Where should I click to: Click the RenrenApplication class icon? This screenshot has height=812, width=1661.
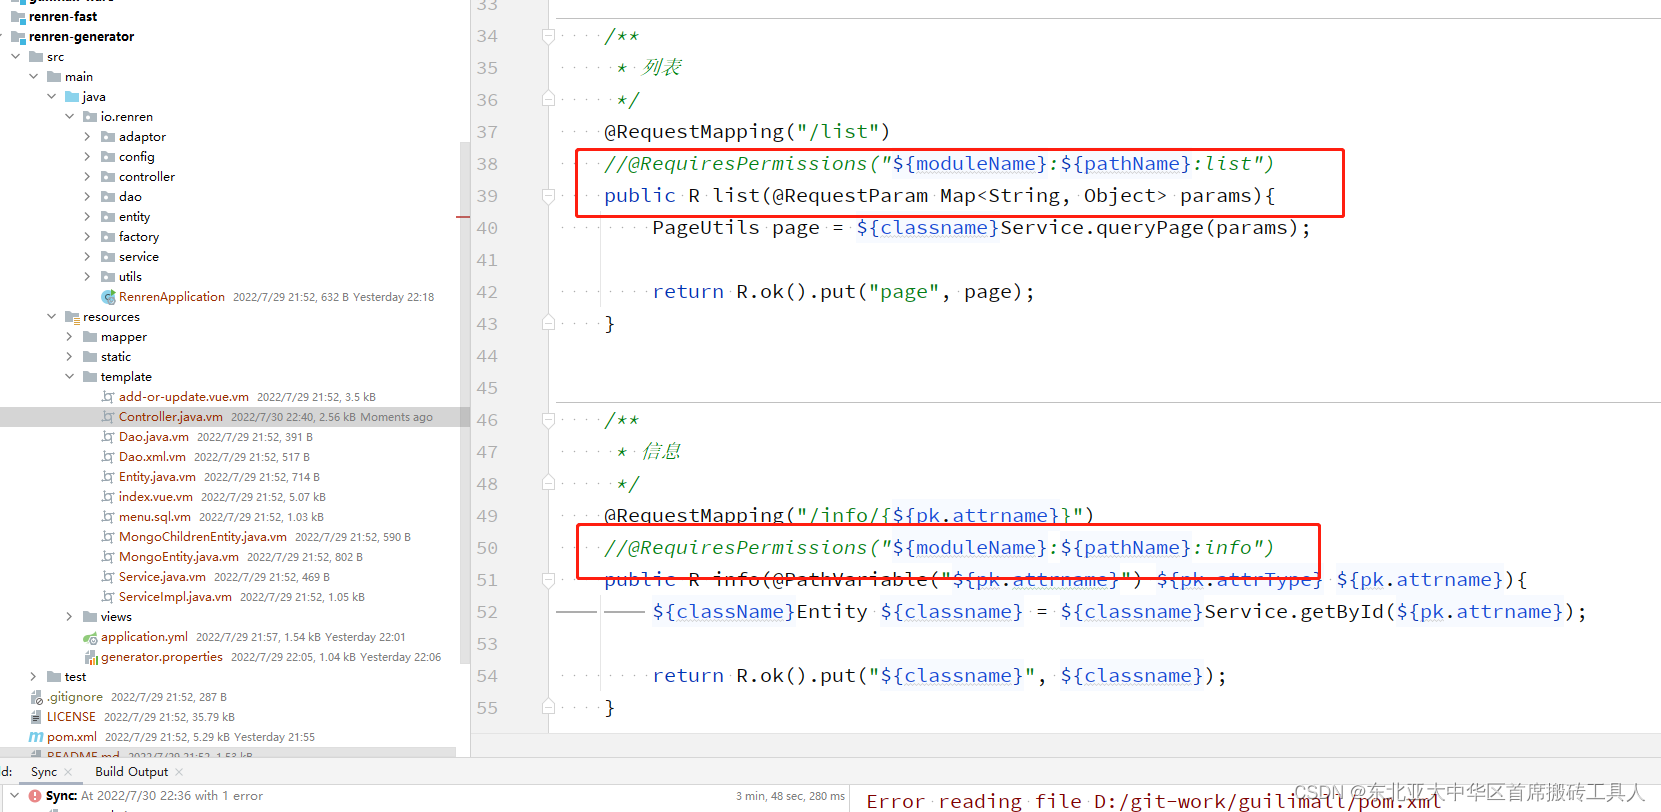[108, 297]
